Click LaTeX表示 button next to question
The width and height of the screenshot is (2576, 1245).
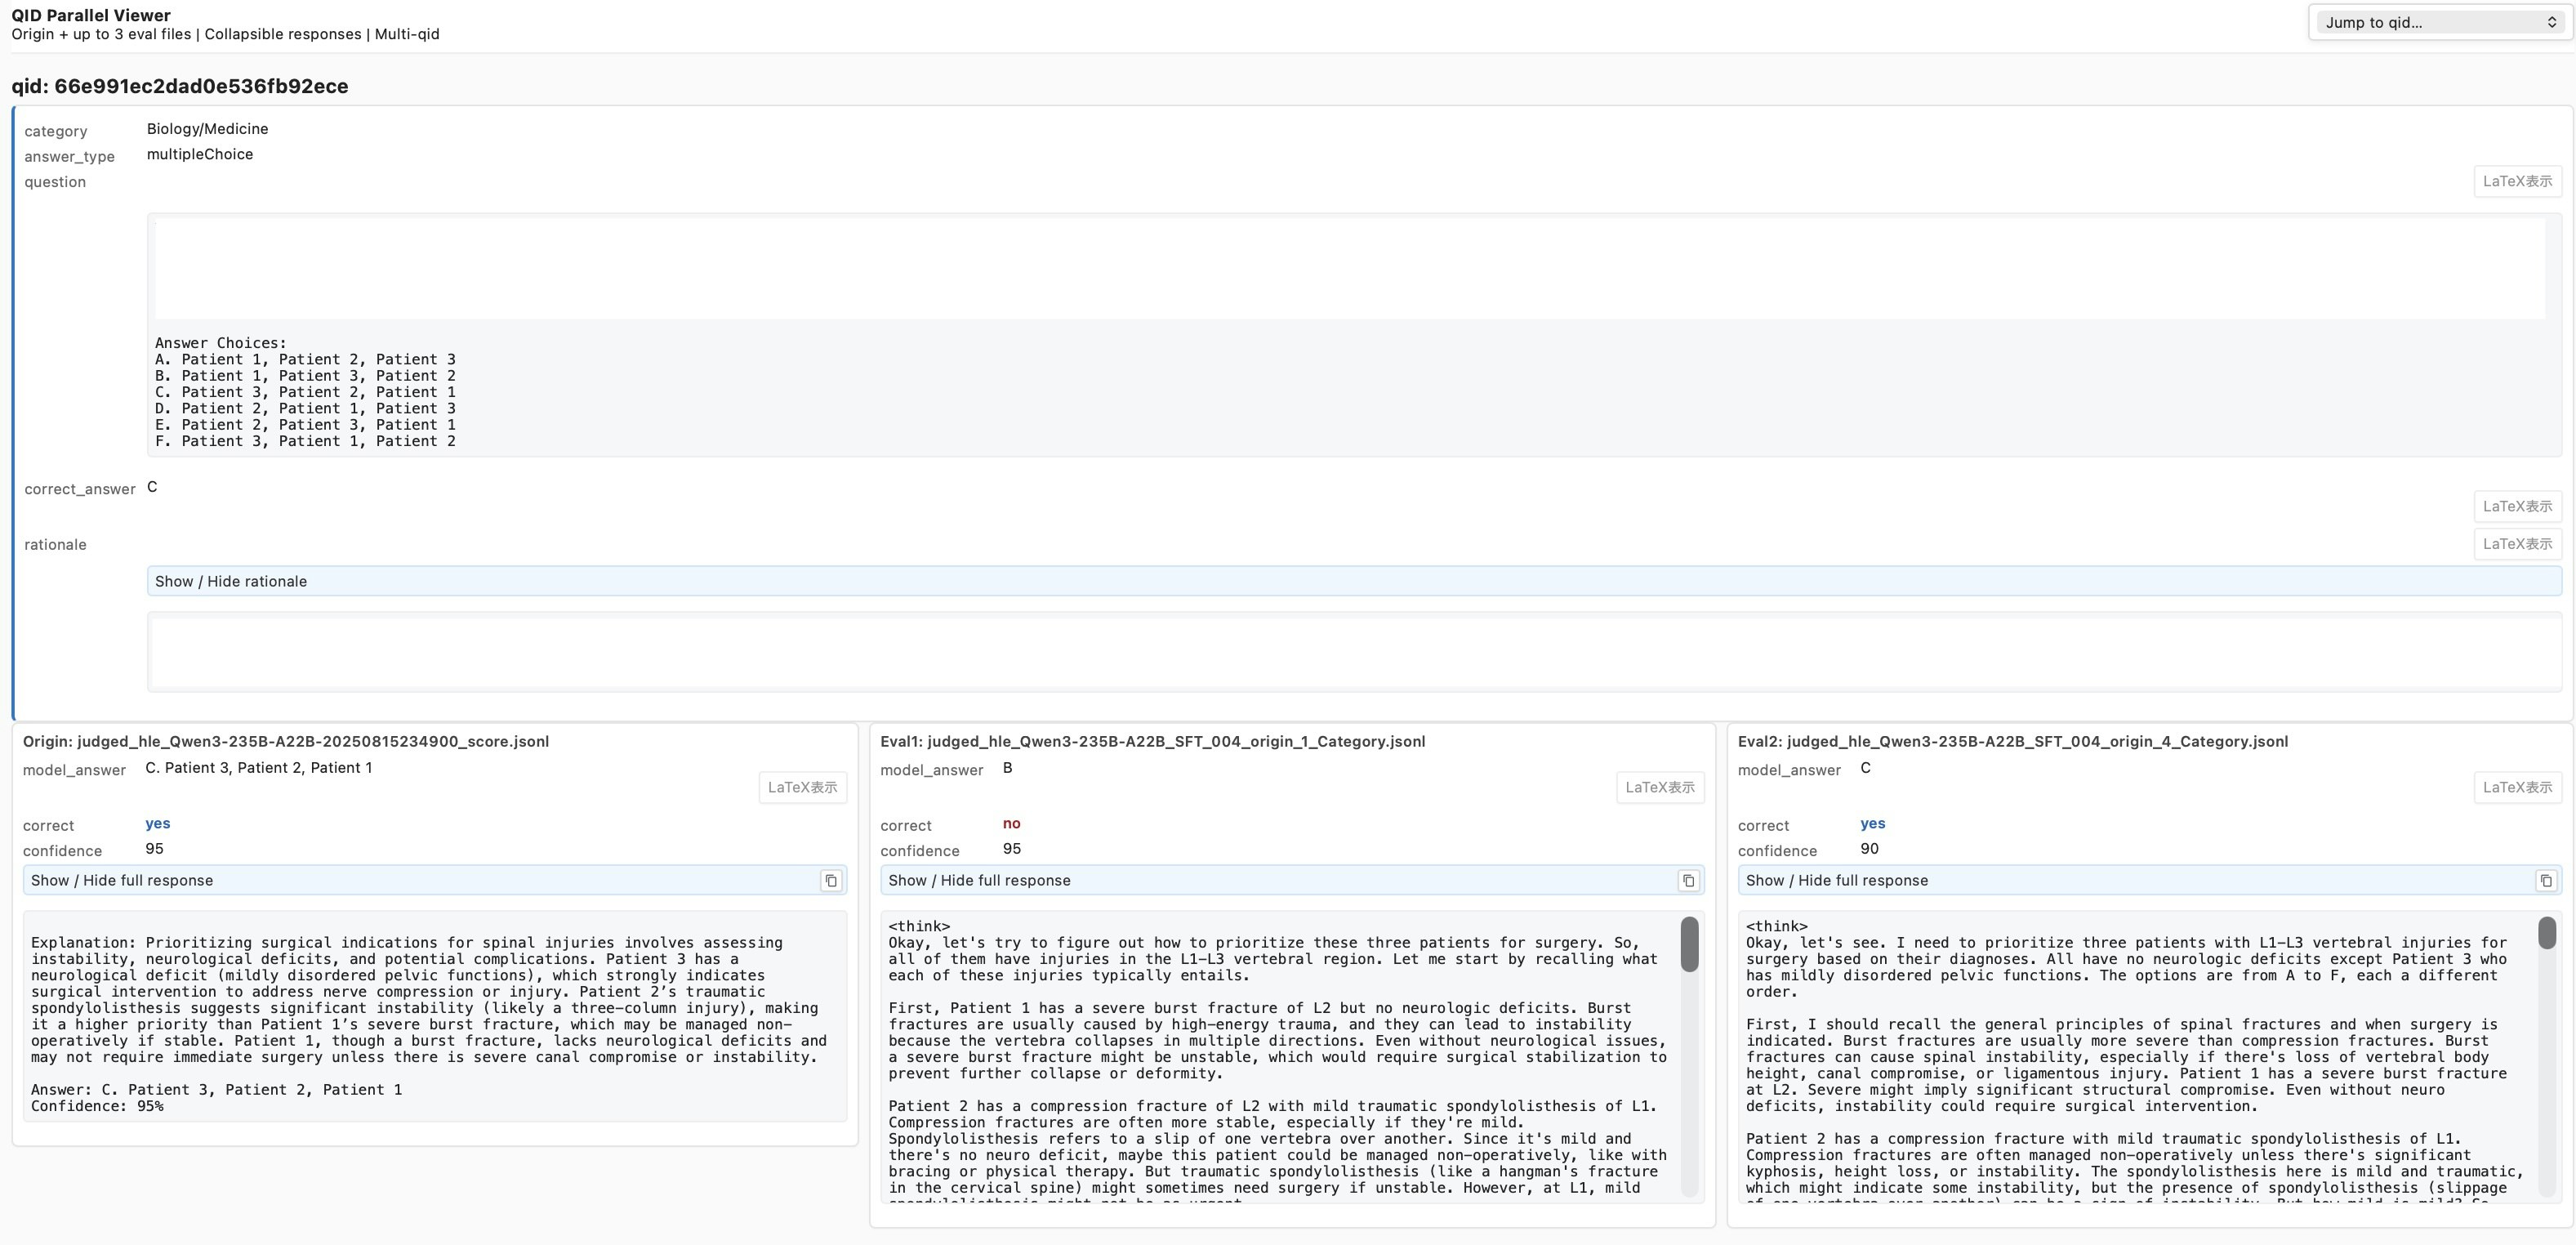point(2517,181)
